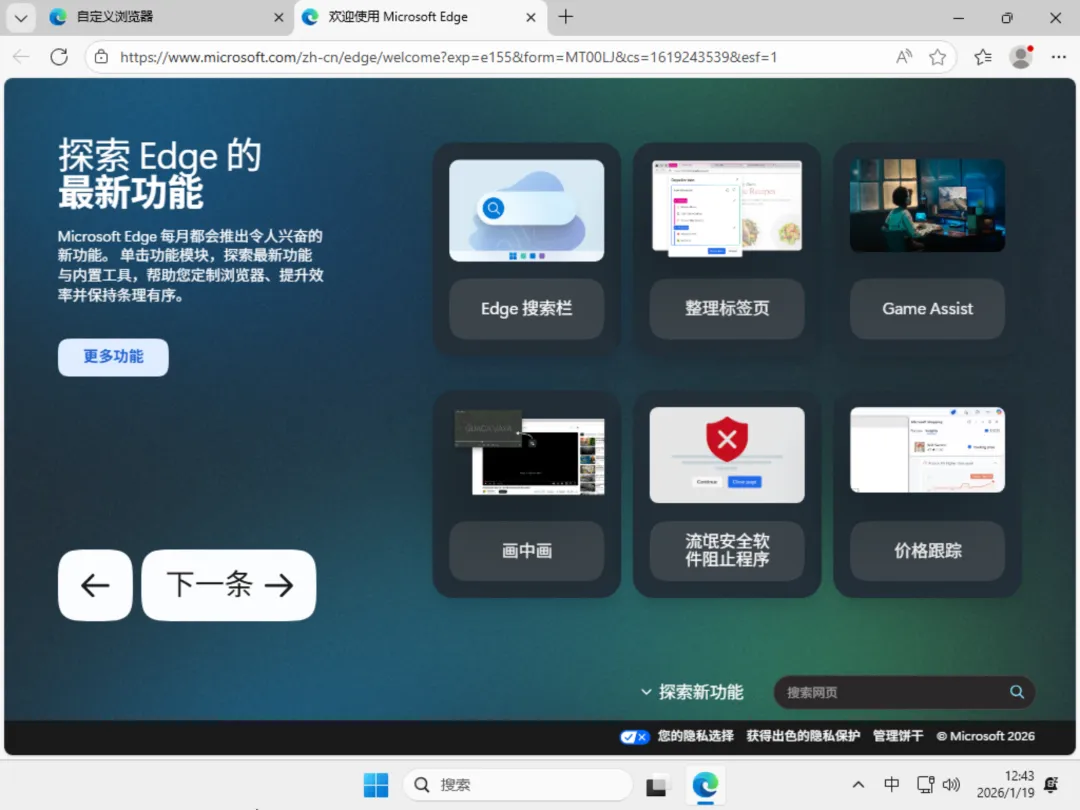Screen dimensions: 1080x810
Task: Click the taskbar 搜索 box
Action: (x=517, y=785)
